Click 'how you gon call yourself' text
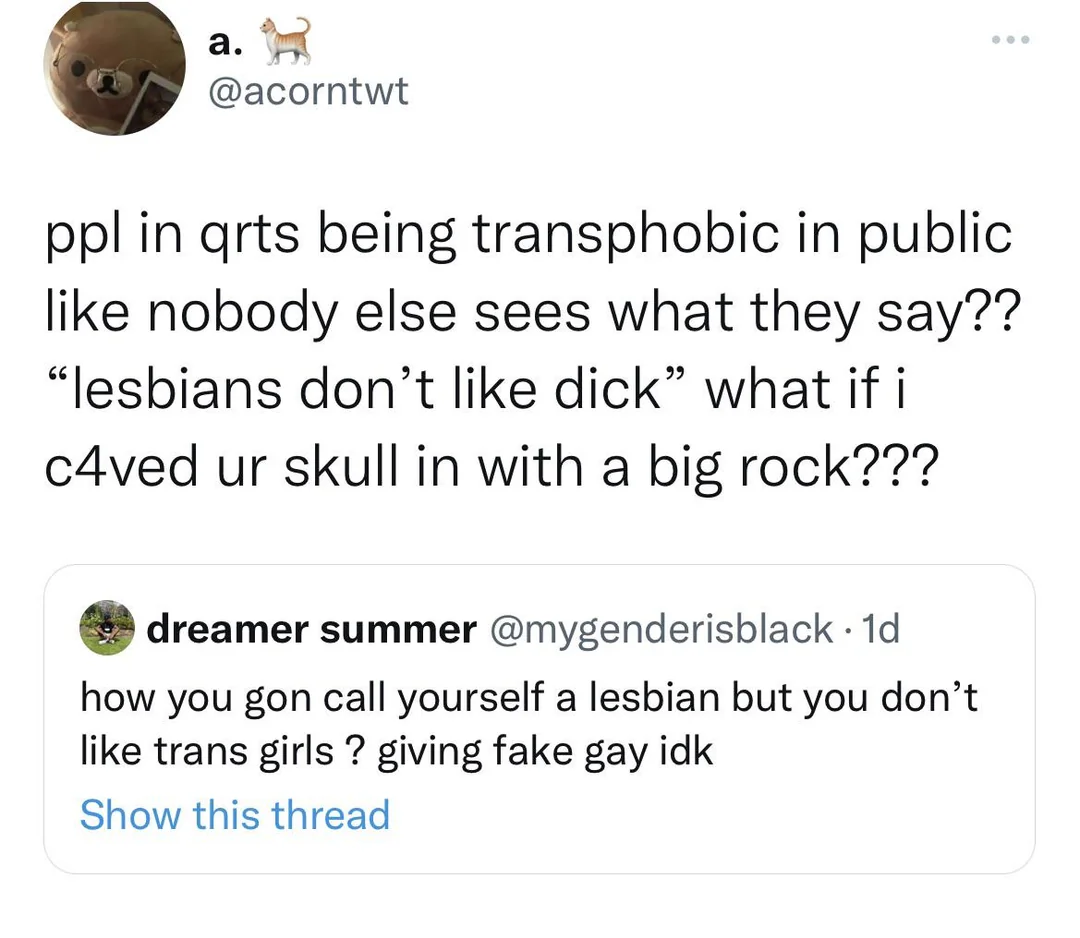The height and width of the screenshot is (938, 1080). [x=312, y=698]
